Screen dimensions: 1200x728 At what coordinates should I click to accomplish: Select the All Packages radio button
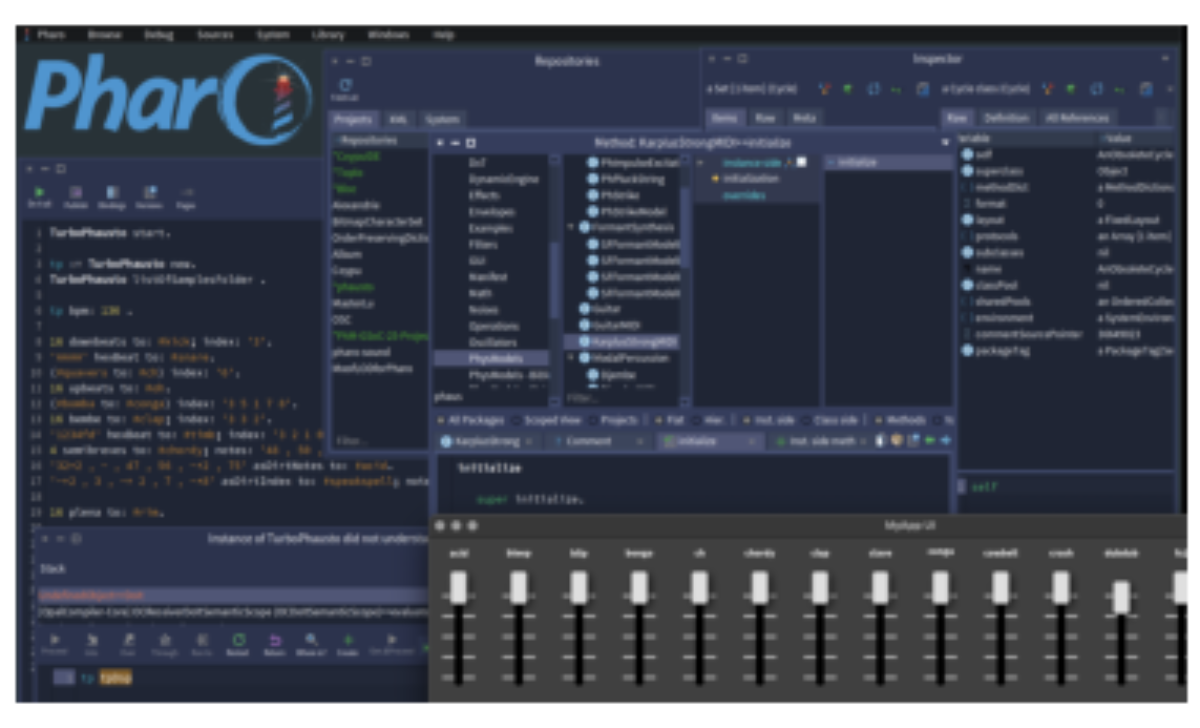coord(443,420)
